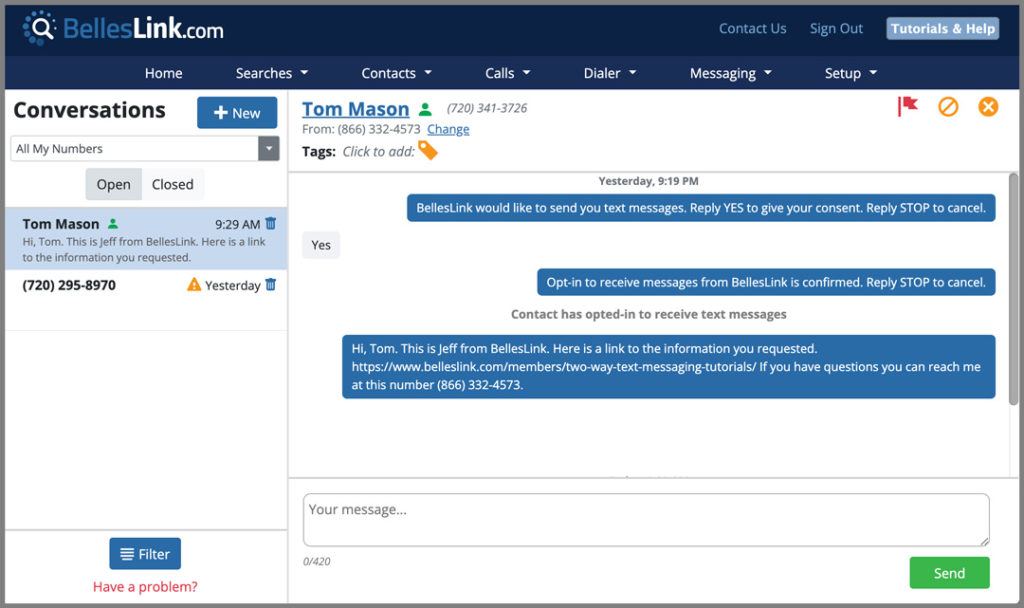Expand the Contacts menu
Screen dimensions: 1024x608
[x=396, y=72]
